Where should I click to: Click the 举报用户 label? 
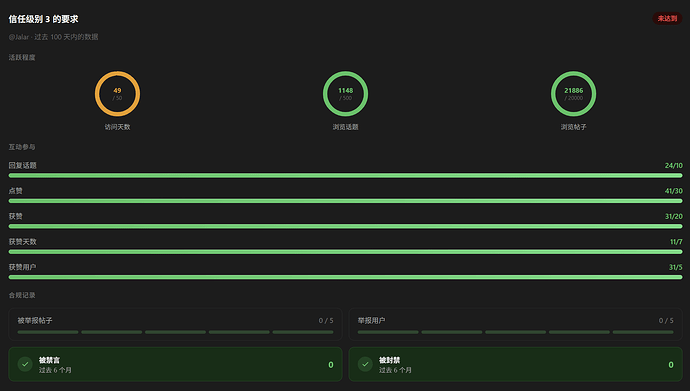tap(371, 321)
